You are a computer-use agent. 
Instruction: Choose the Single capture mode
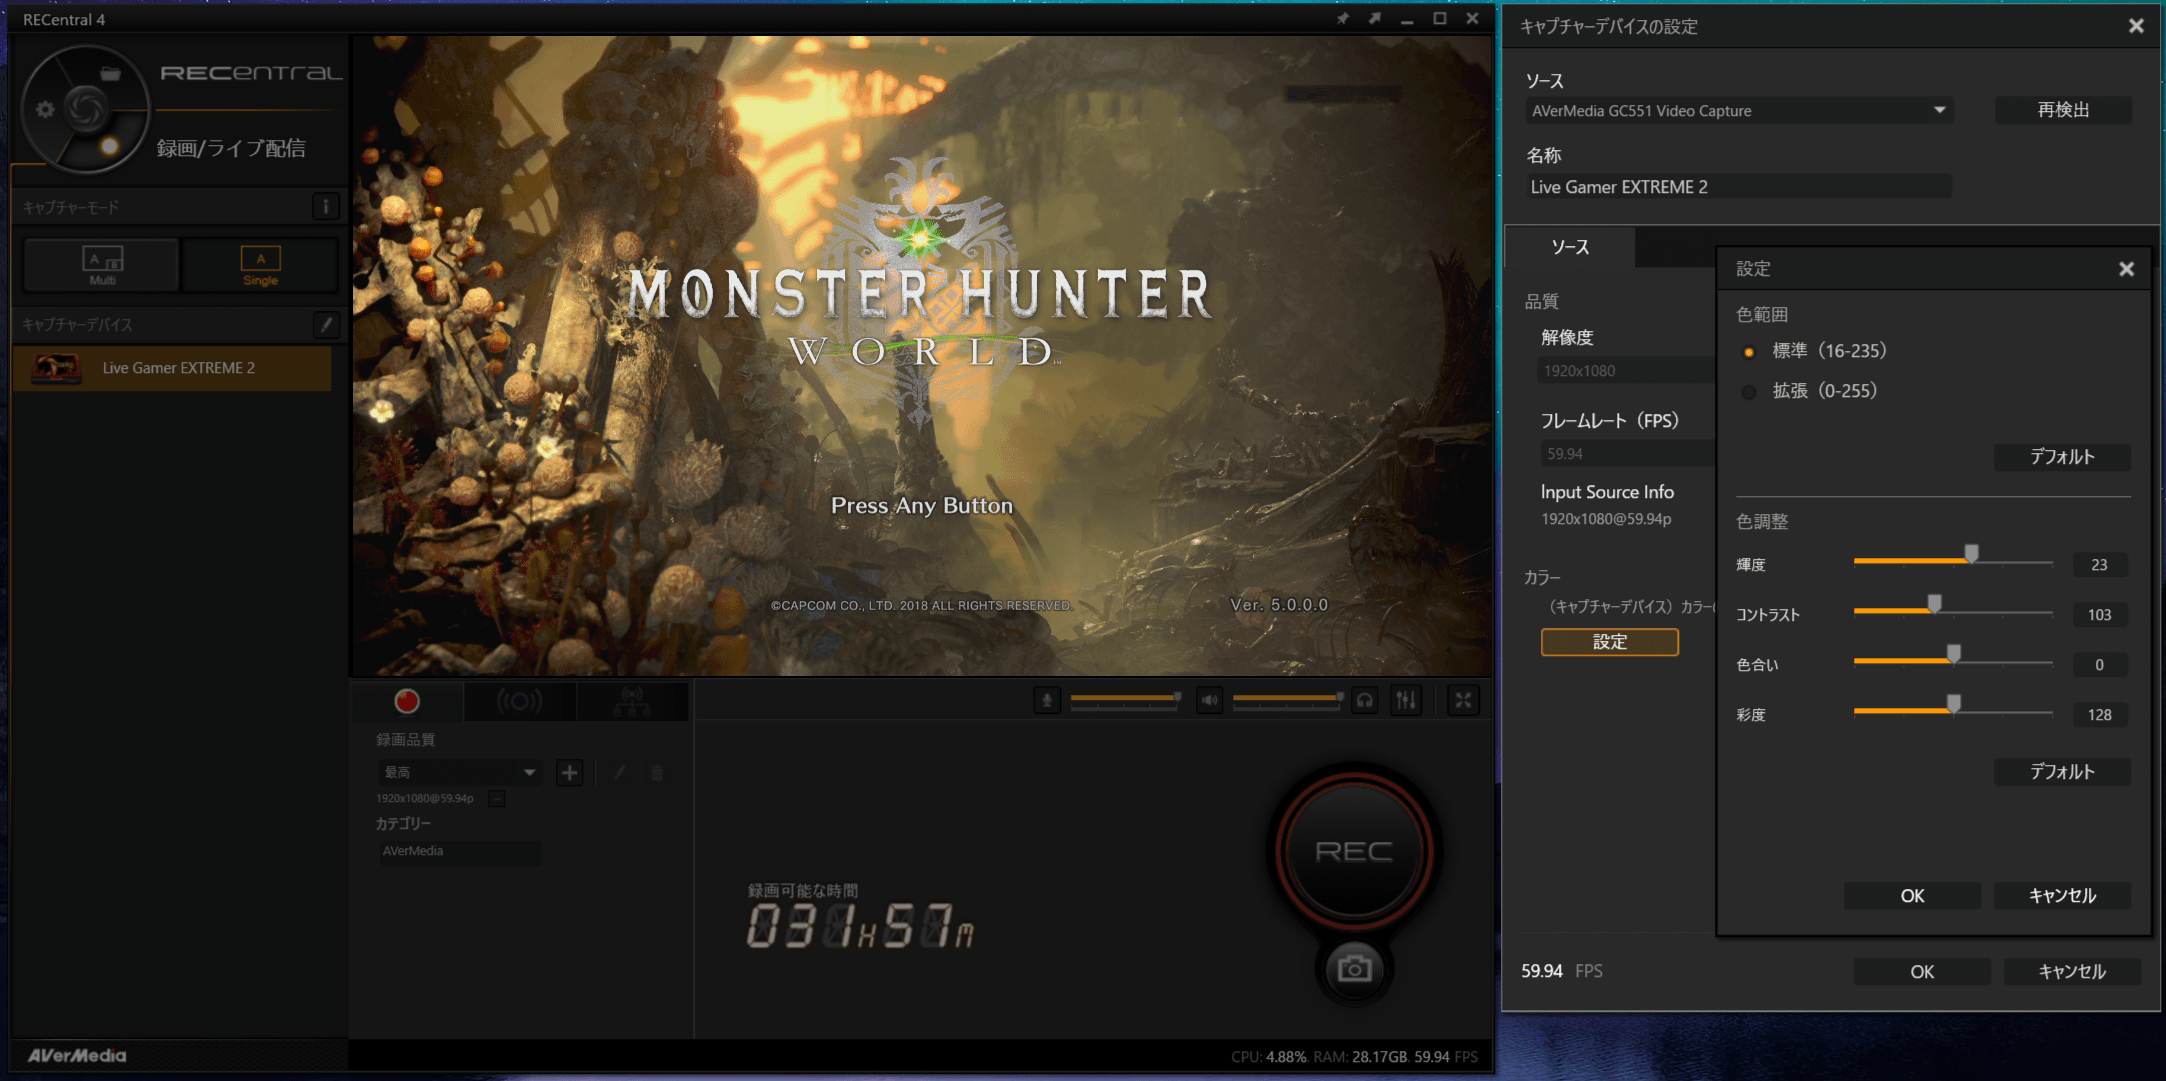coord(260,265)
